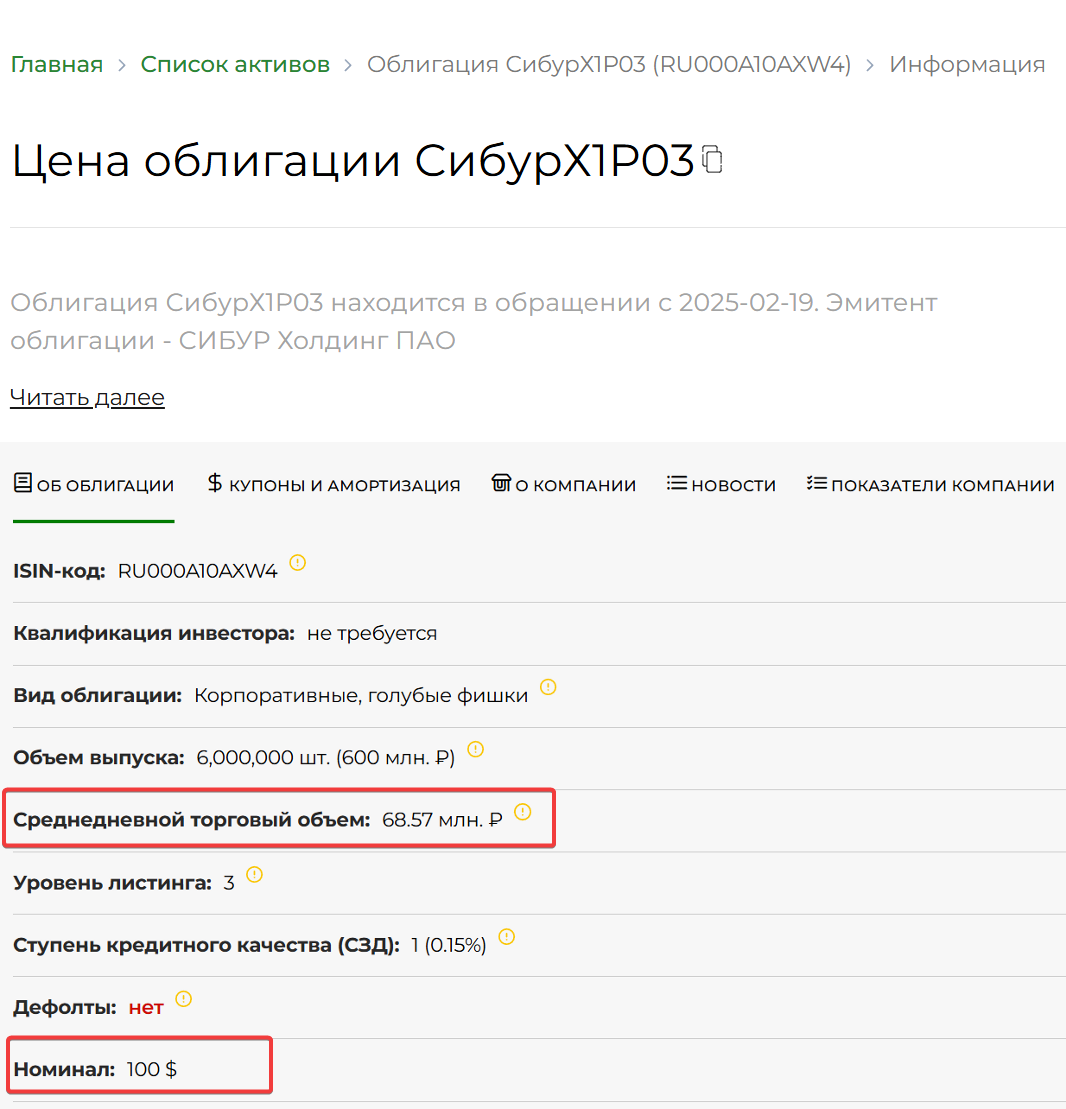
Task: Switch to the Новости tab
Action: tap(721, 484)
